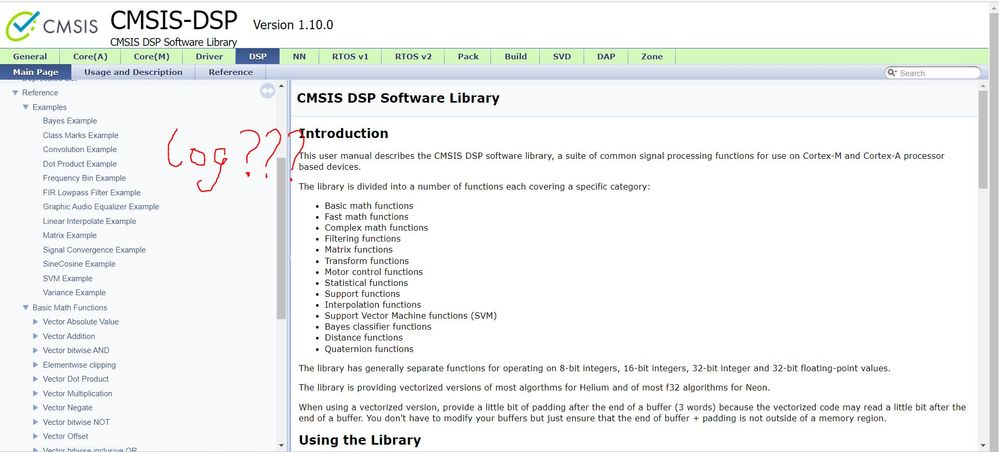Viewport: 999px width, 452px height.
Task: Go to the RTOS v2 tab
Action: 413,56
